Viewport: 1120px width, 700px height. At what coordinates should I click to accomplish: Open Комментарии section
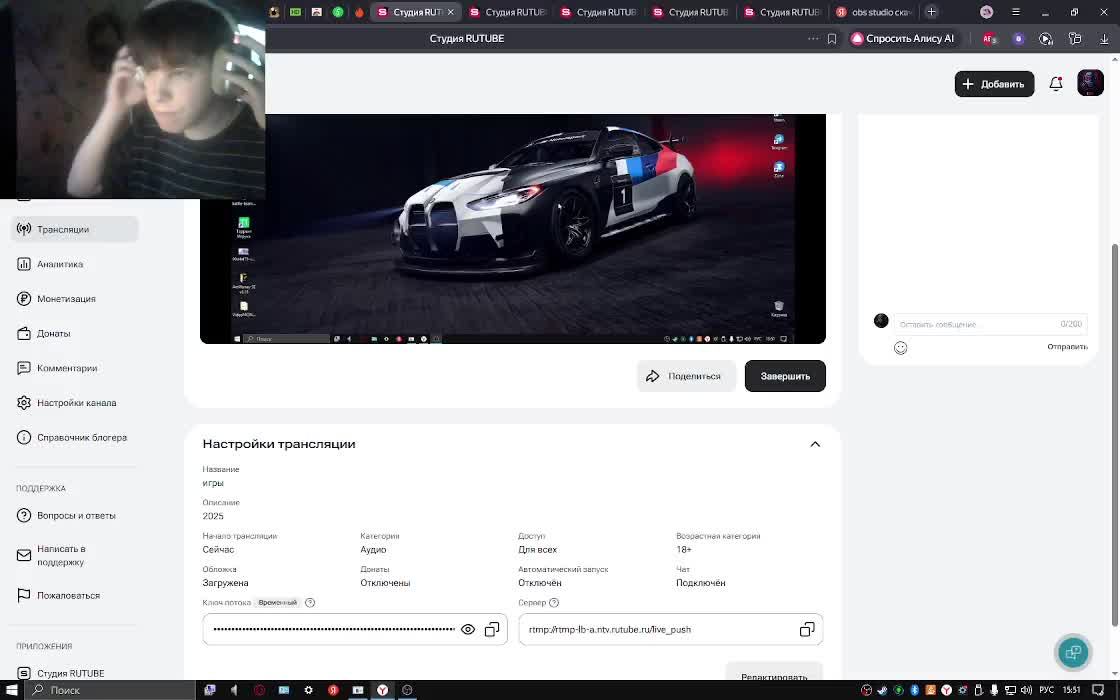pyautogui.click(x=66, y=368)
